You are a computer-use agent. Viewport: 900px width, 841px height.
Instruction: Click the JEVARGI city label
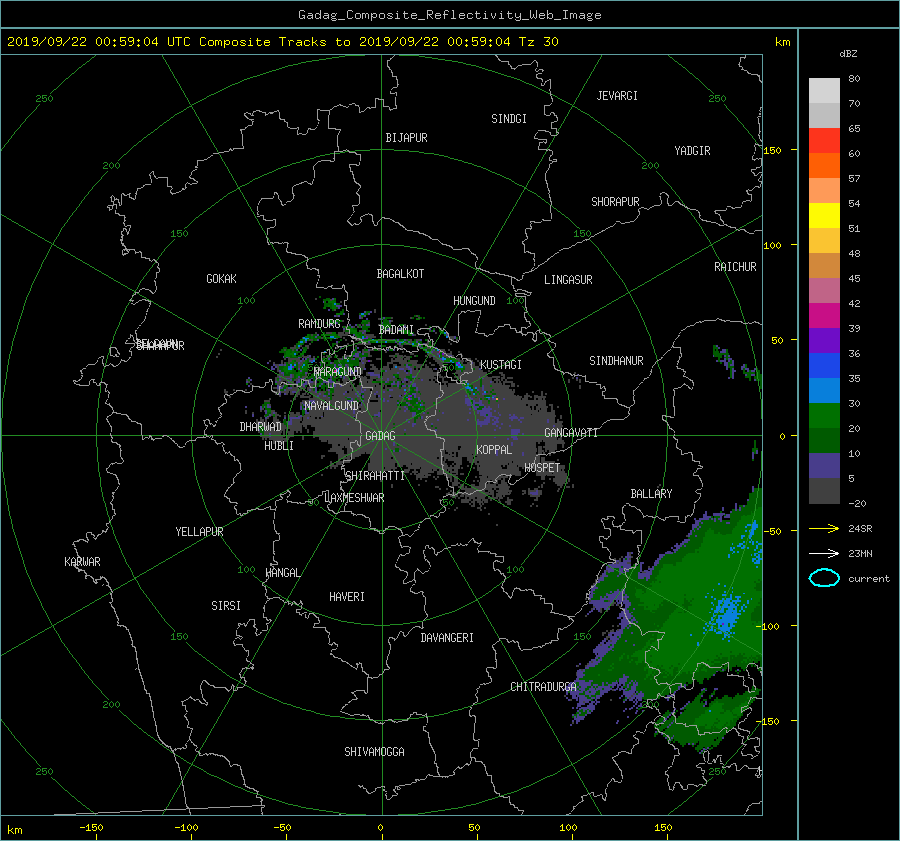click(617, 96)
